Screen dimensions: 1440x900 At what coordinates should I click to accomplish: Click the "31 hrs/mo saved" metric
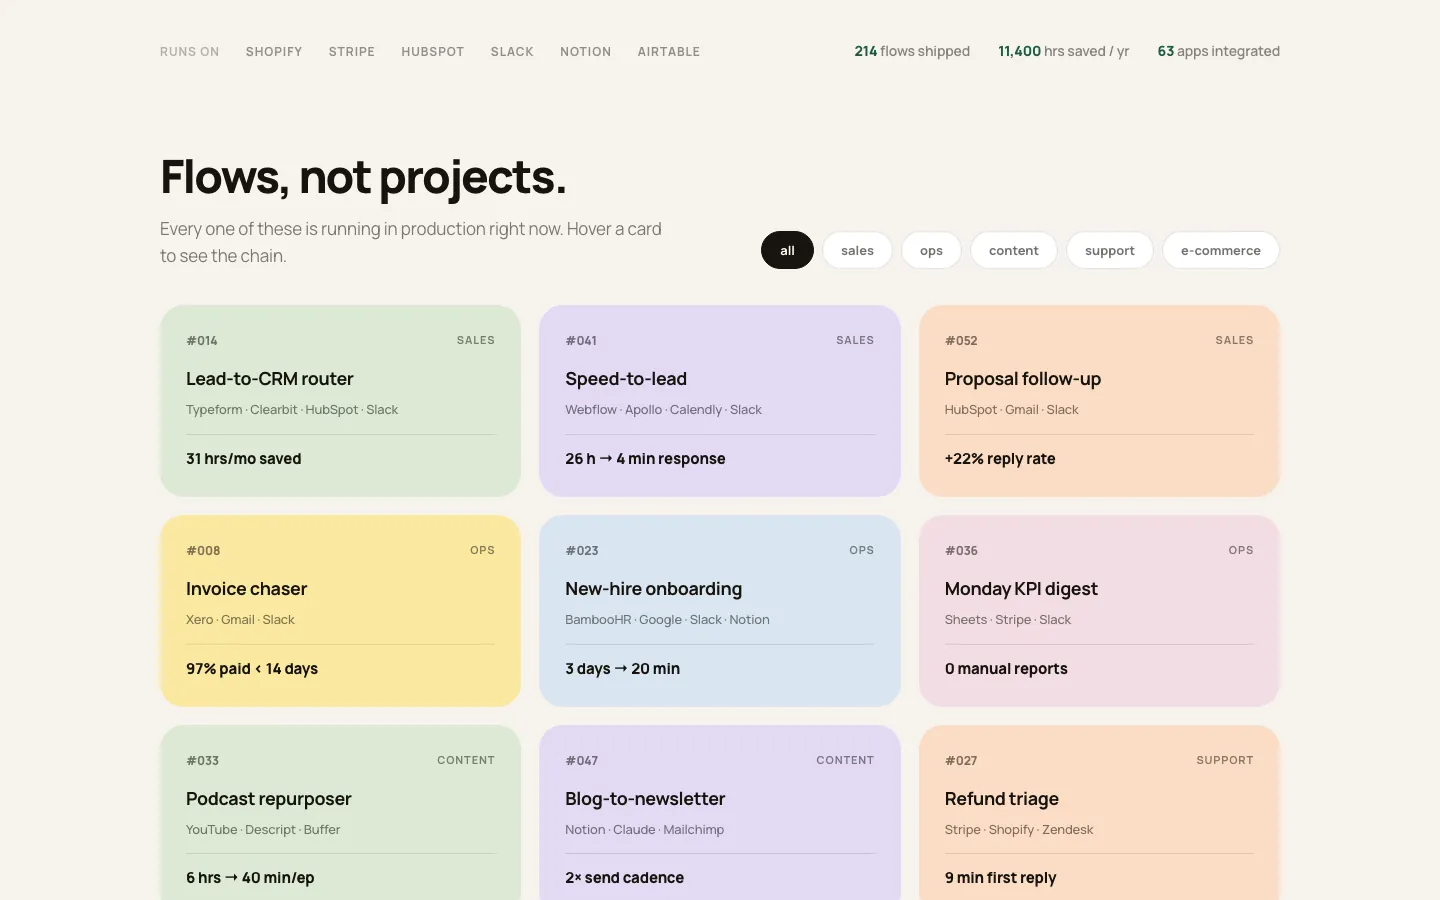tap(243, 459)
